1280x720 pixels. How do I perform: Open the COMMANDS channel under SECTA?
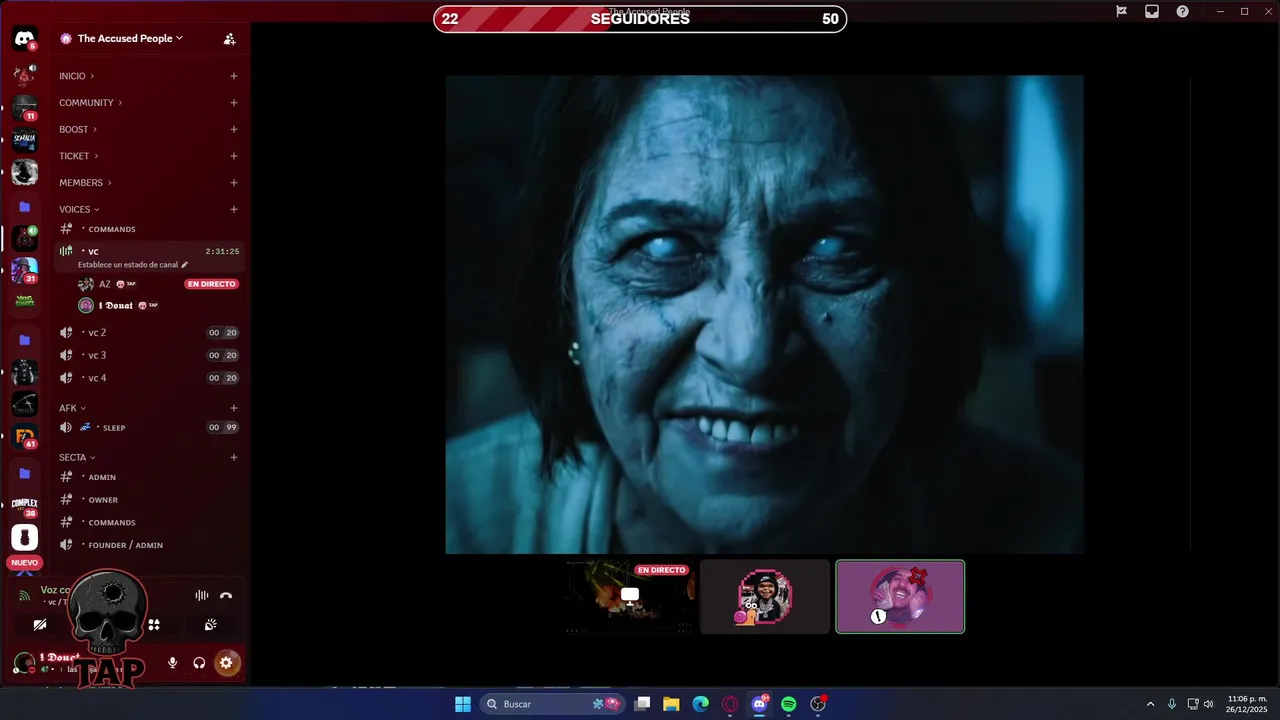[149, 522]
